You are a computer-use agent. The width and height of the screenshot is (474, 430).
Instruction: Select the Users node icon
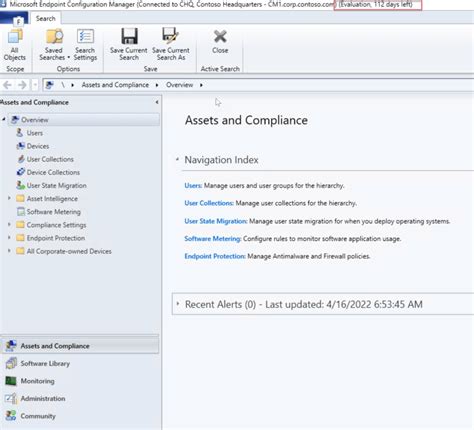point(20,133)
